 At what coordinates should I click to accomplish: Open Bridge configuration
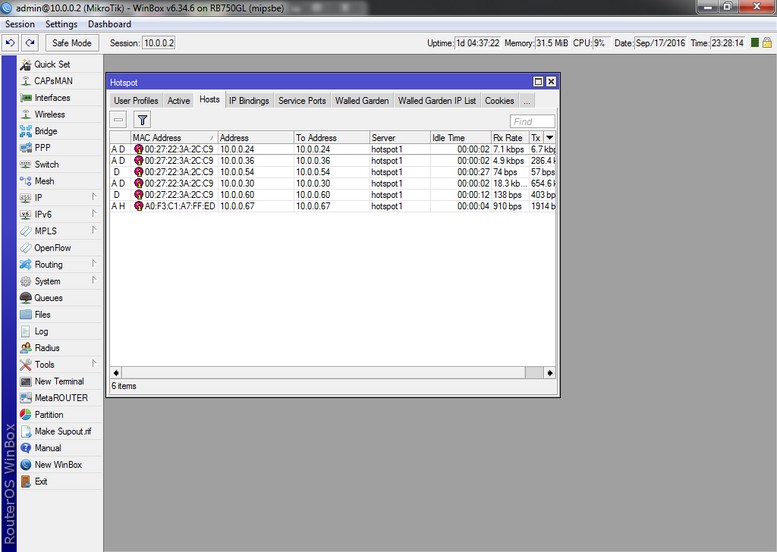pyautogui.click(x=46, y=131)
